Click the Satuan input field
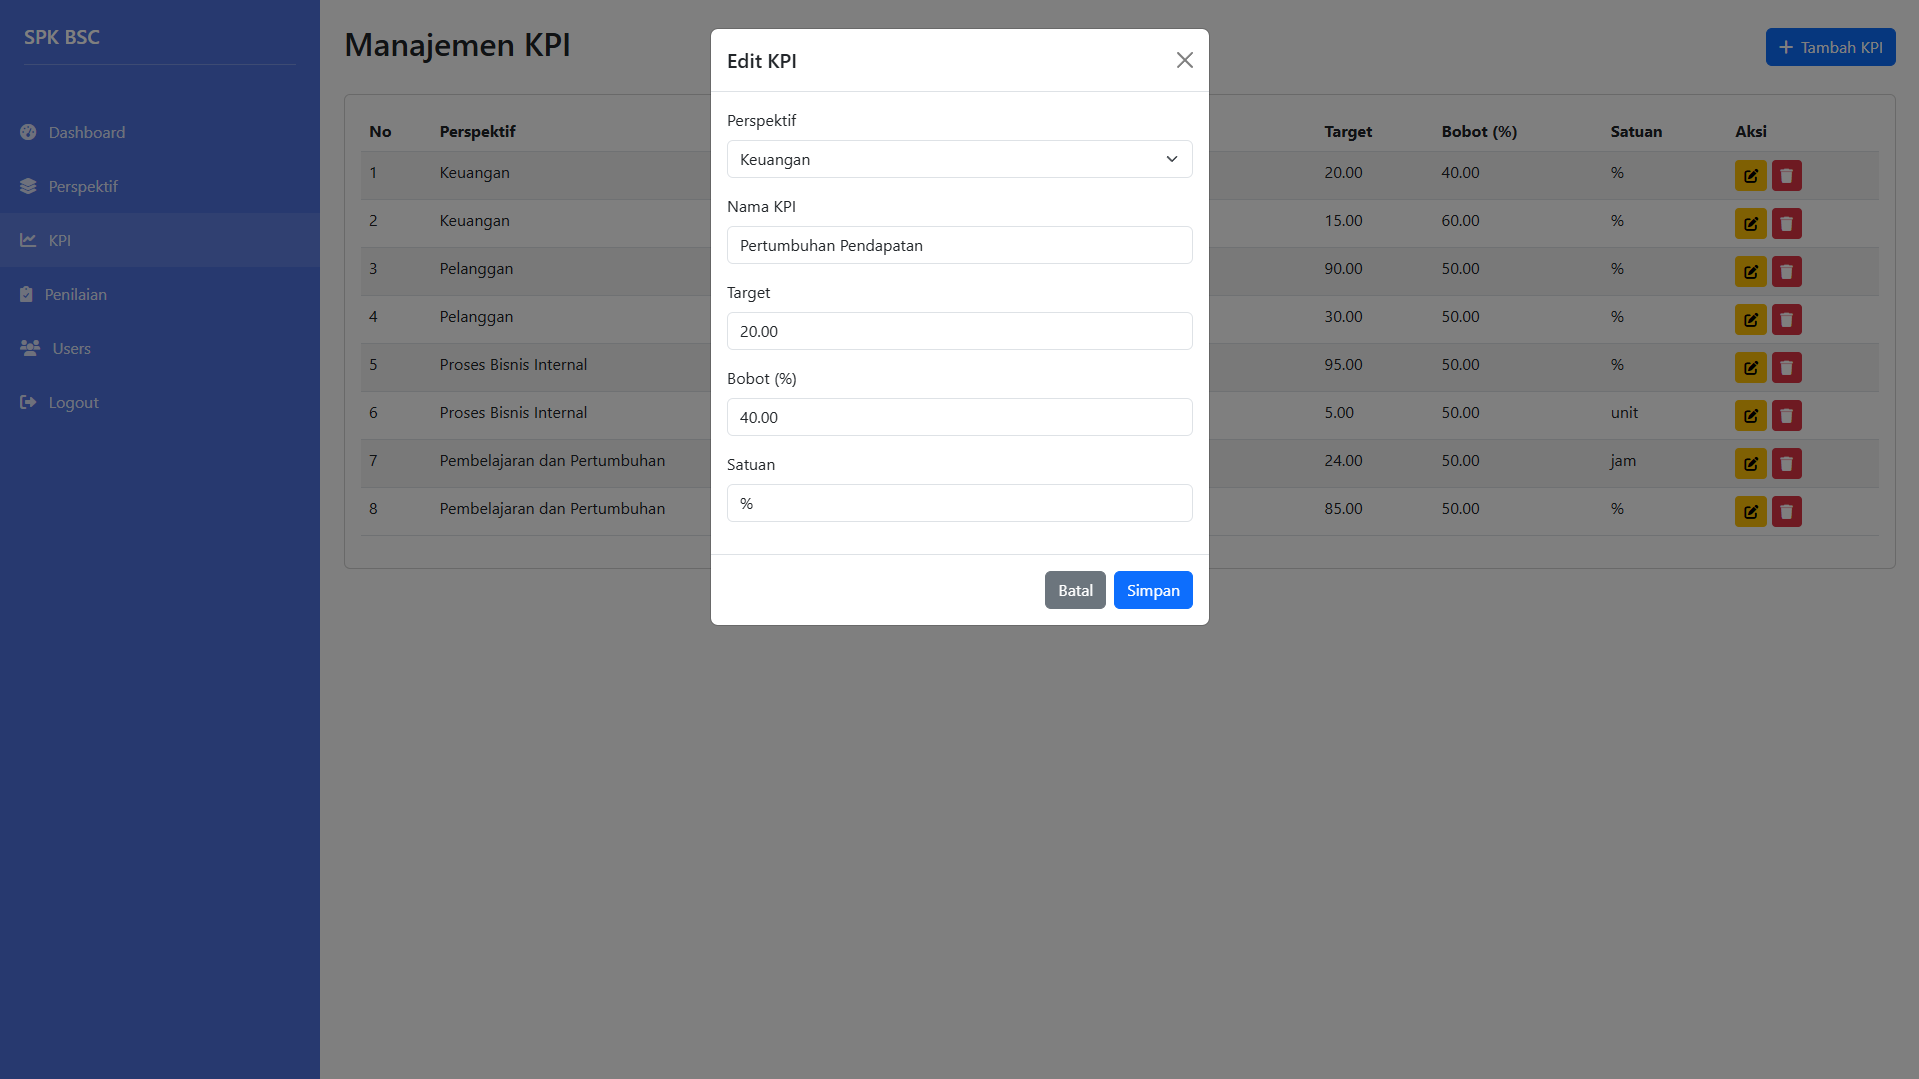 click(959, 503)
